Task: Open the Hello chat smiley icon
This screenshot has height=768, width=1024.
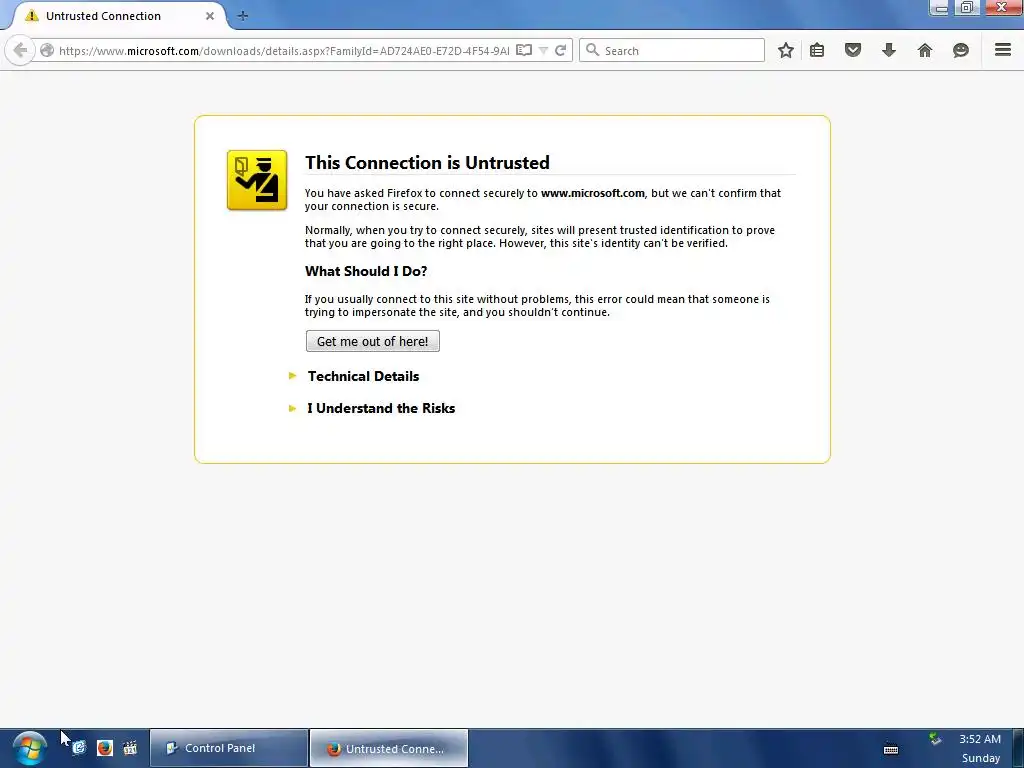Action: point(961,50)
